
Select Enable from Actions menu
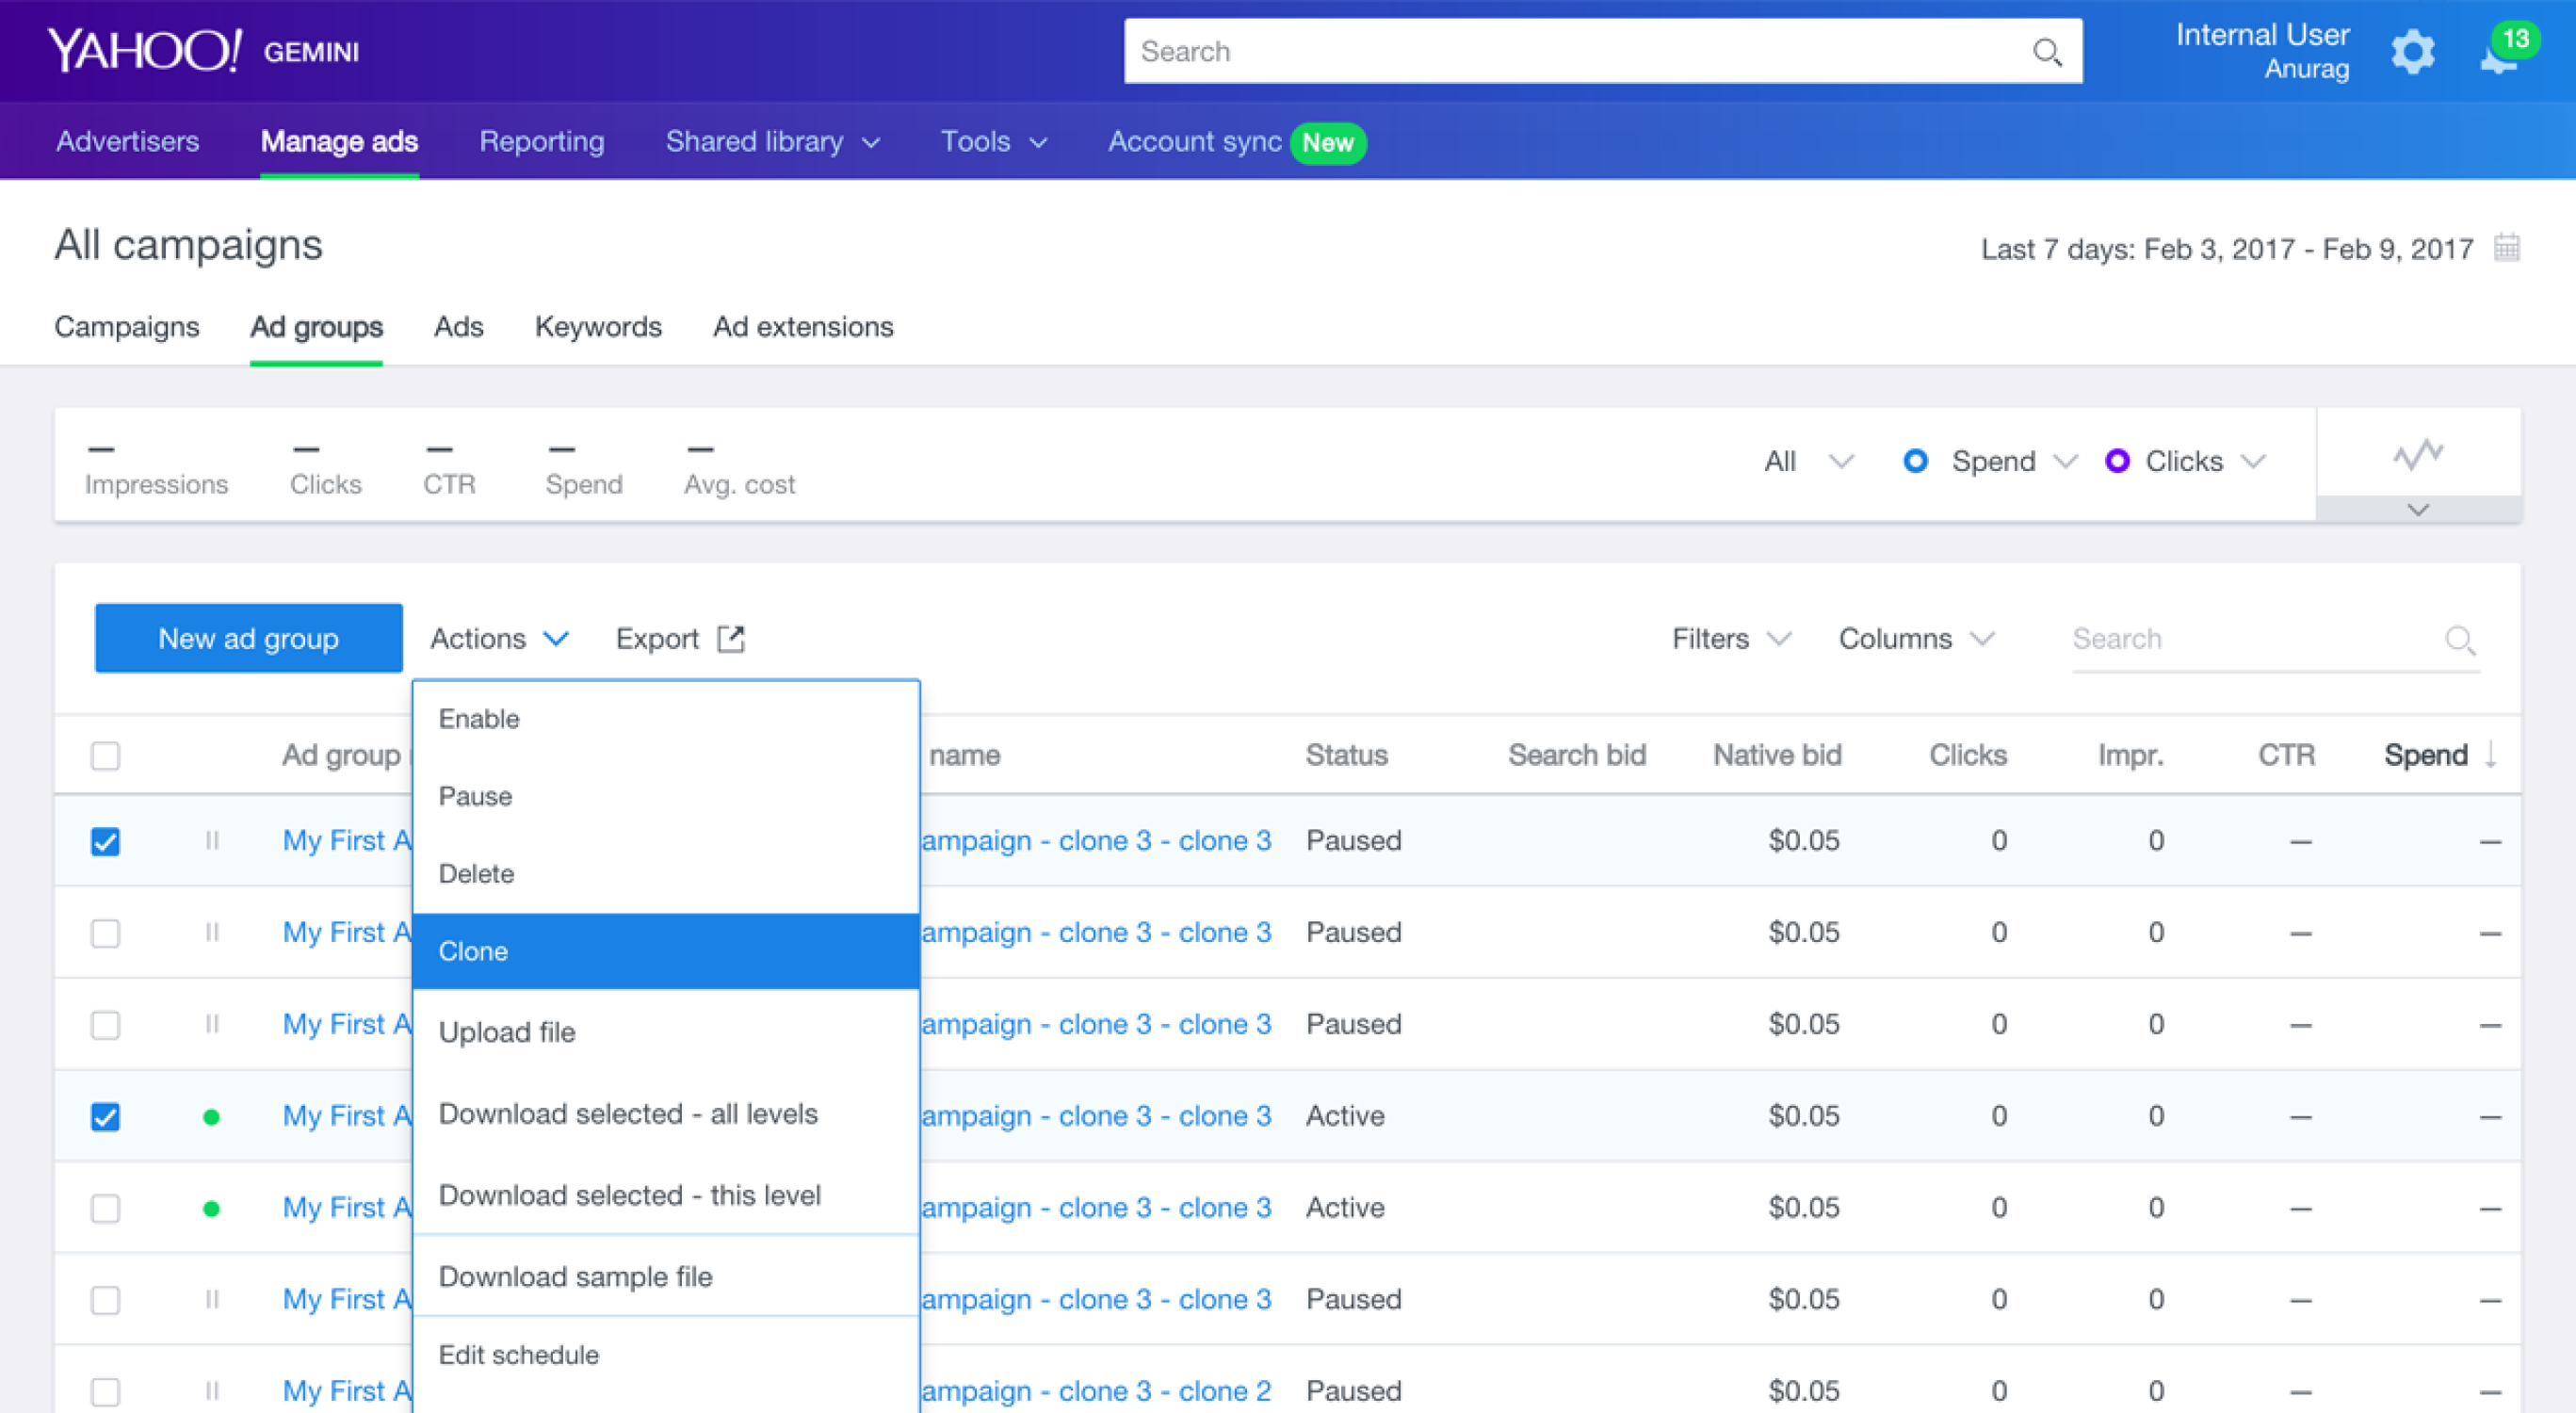point(666,719)
